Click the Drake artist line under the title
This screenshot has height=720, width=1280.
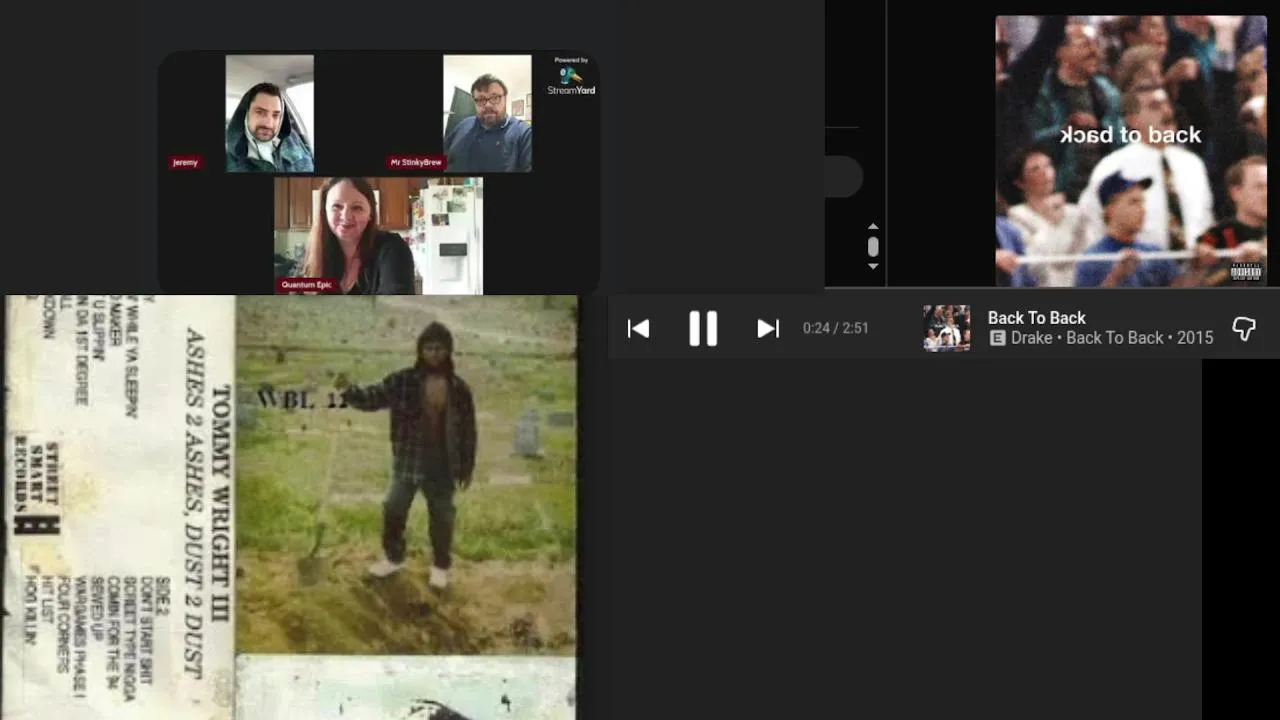(x=1111, y=338)
